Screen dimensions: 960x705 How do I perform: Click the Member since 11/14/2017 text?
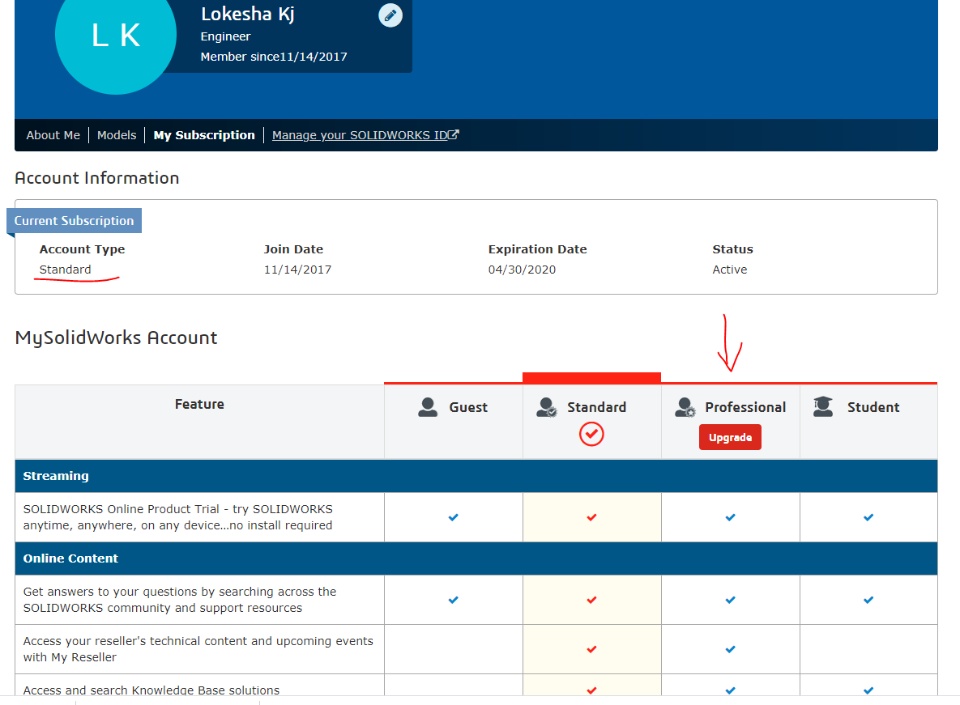[274, 57]
